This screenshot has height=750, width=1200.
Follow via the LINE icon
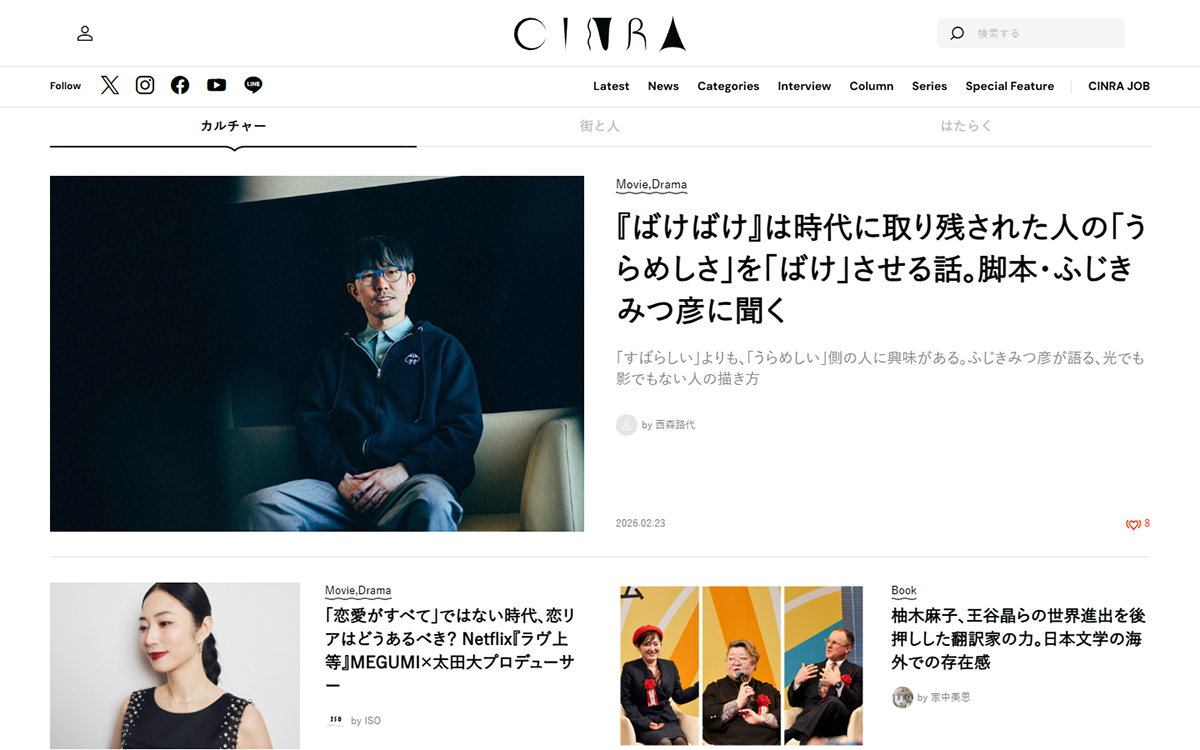point(253,85)
